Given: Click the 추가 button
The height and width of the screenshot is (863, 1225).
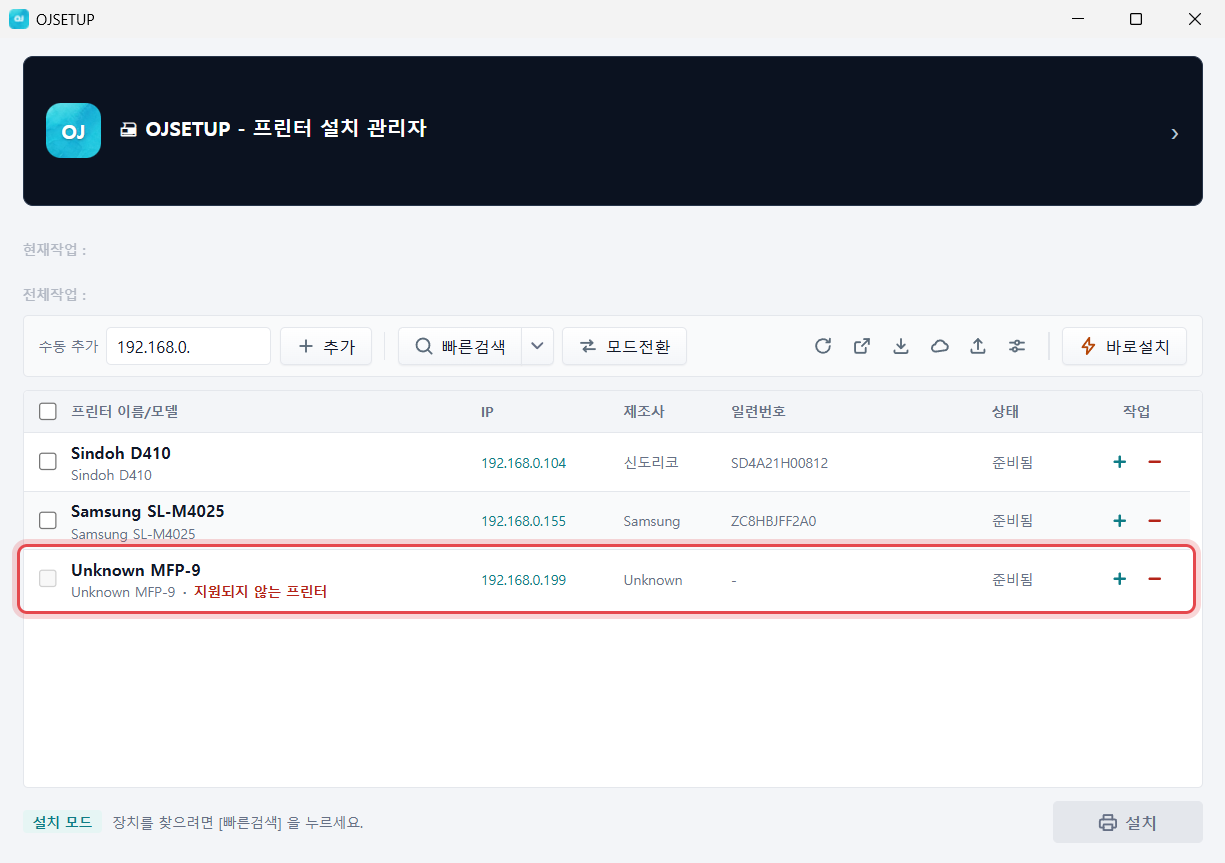Looking at the screenshot, I should pos(326,346).
